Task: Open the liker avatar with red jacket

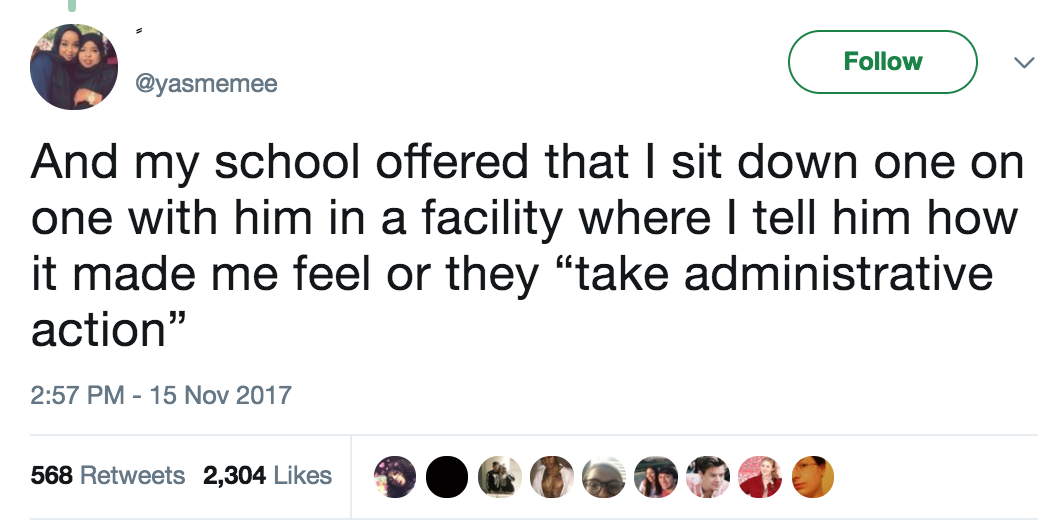Action: tap(760, 477)
